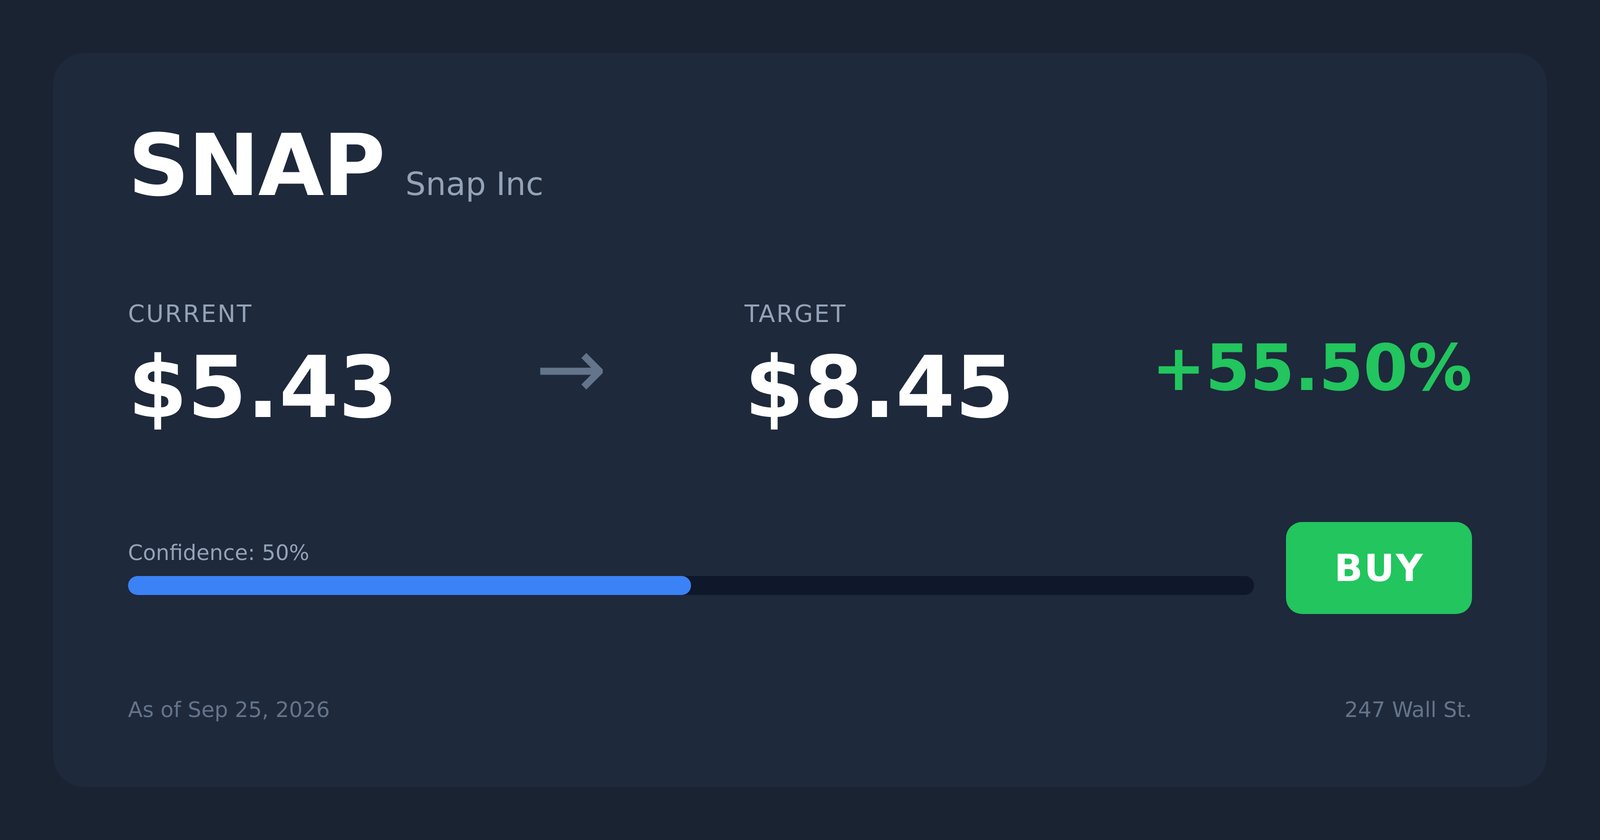Click the As of Sep 25, 2026 date
The image size is (1600, 840).
tap(229, 710)
